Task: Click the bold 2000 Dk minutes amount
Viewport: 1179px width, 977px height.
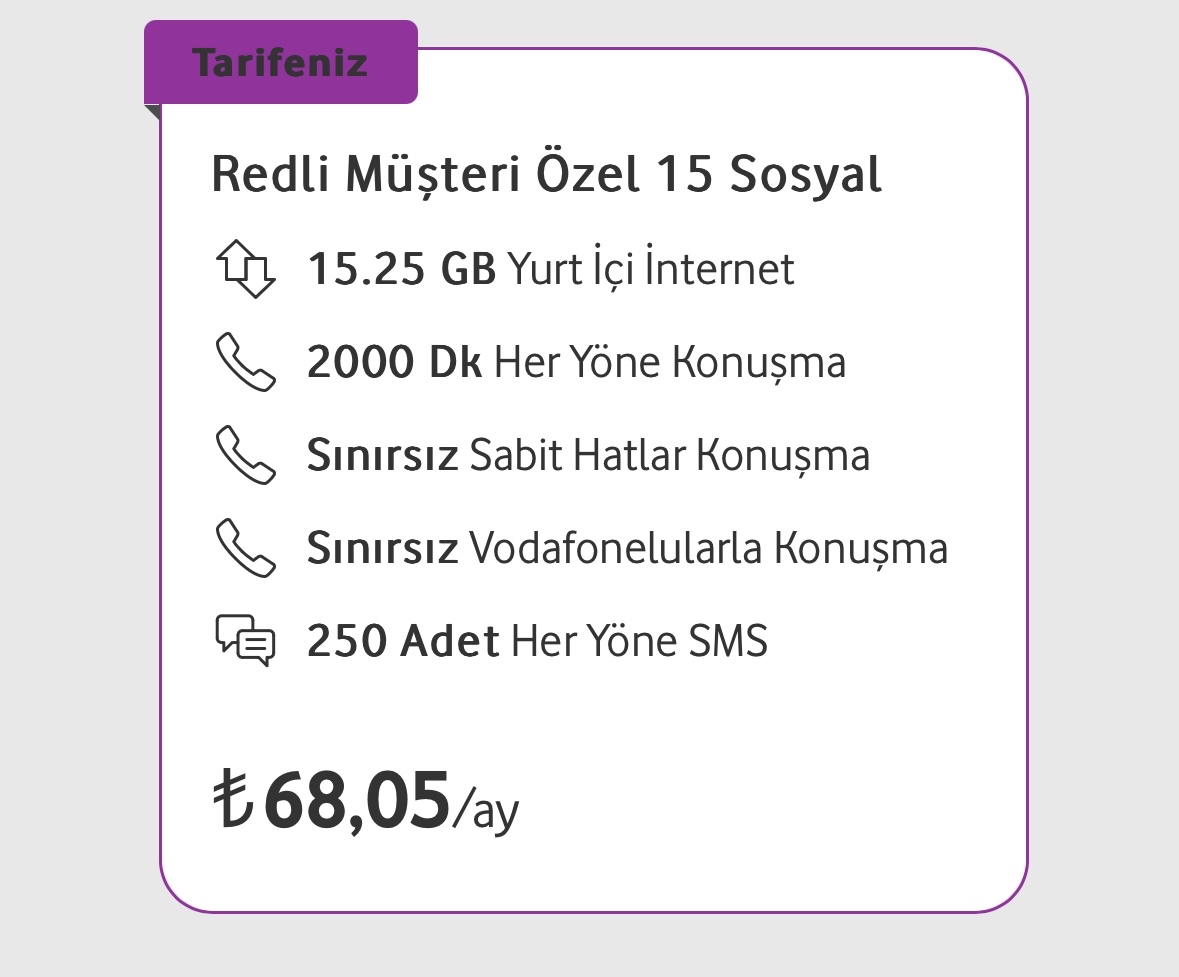Action: [395, 362]
